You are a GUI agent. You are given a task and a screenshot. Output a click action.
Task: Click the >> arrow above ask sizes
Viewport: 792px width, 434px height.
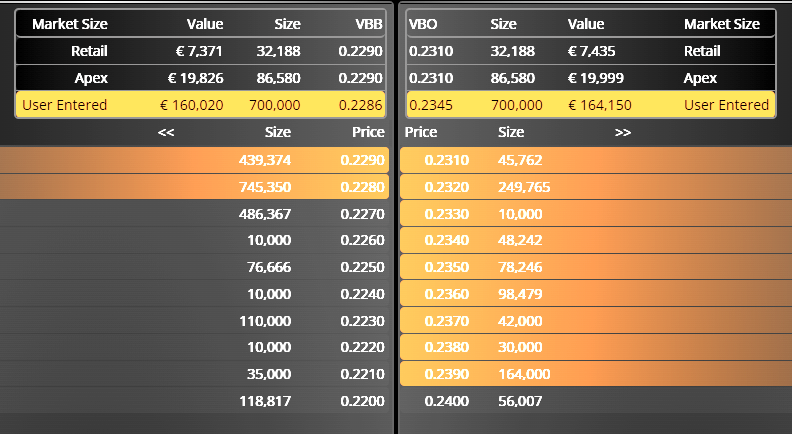coord(623,132)
